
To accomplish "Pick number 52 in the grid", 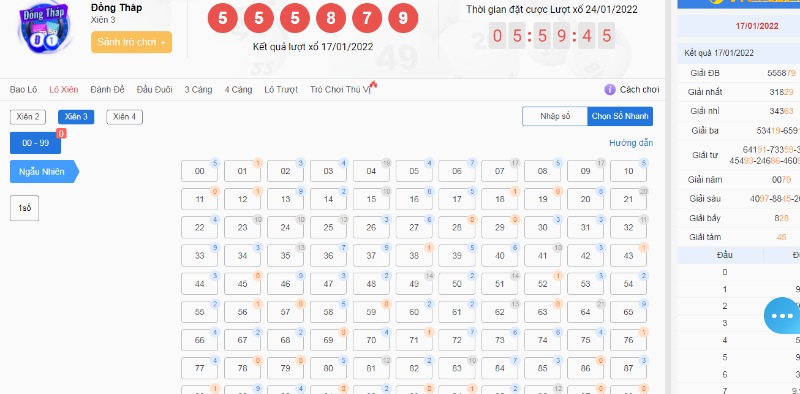I will 542,284.
